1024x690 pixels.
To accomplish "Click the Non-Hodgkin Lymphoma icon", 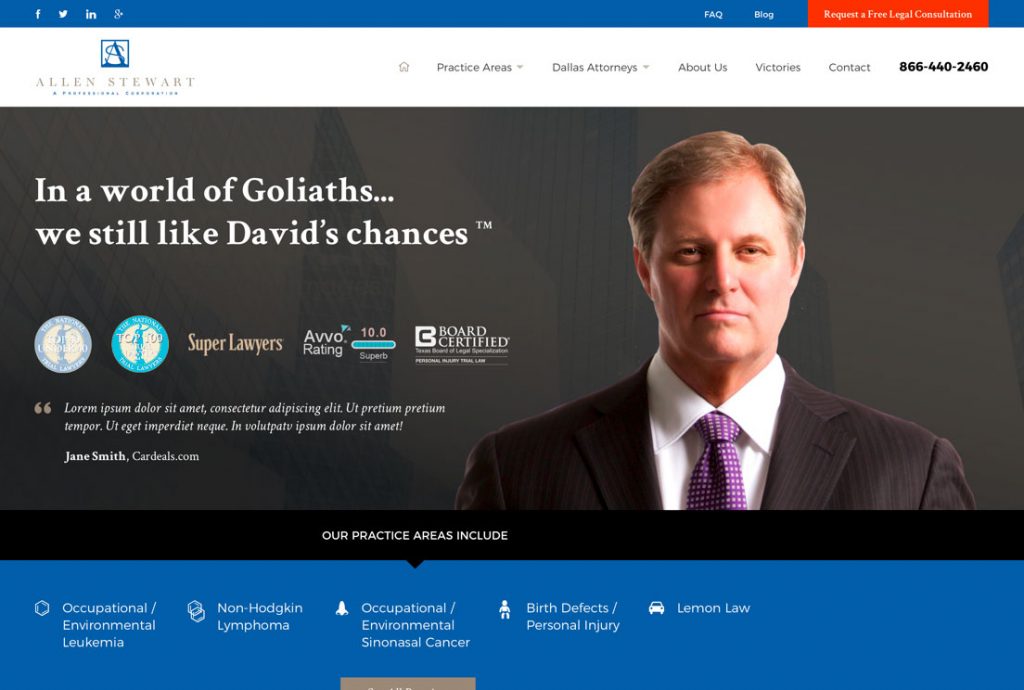I will tap(196, 611).
